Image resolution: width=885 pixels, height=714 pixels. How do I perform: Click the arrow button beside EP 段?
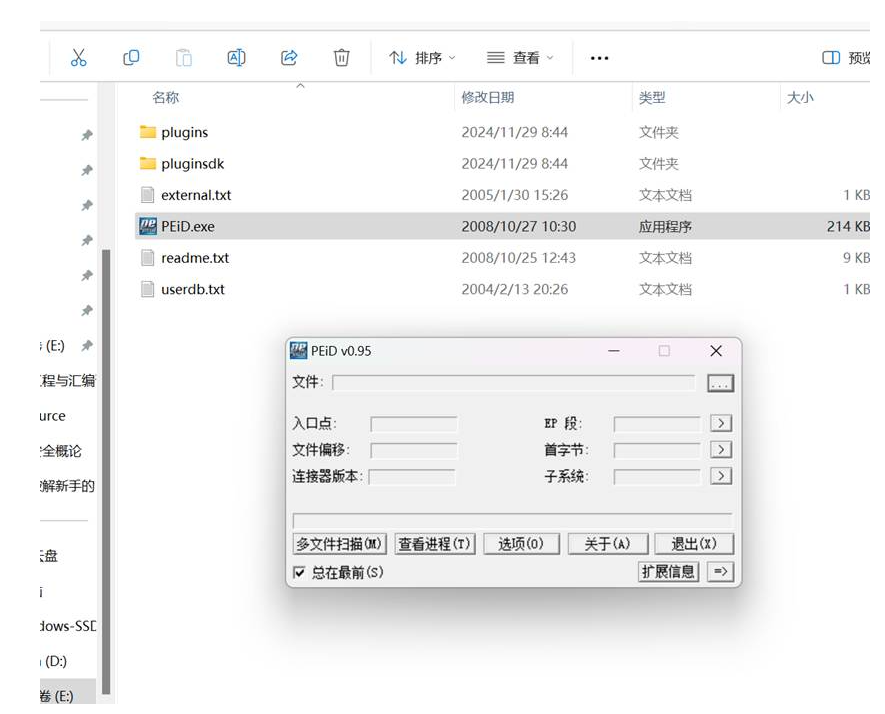point(721,423)
